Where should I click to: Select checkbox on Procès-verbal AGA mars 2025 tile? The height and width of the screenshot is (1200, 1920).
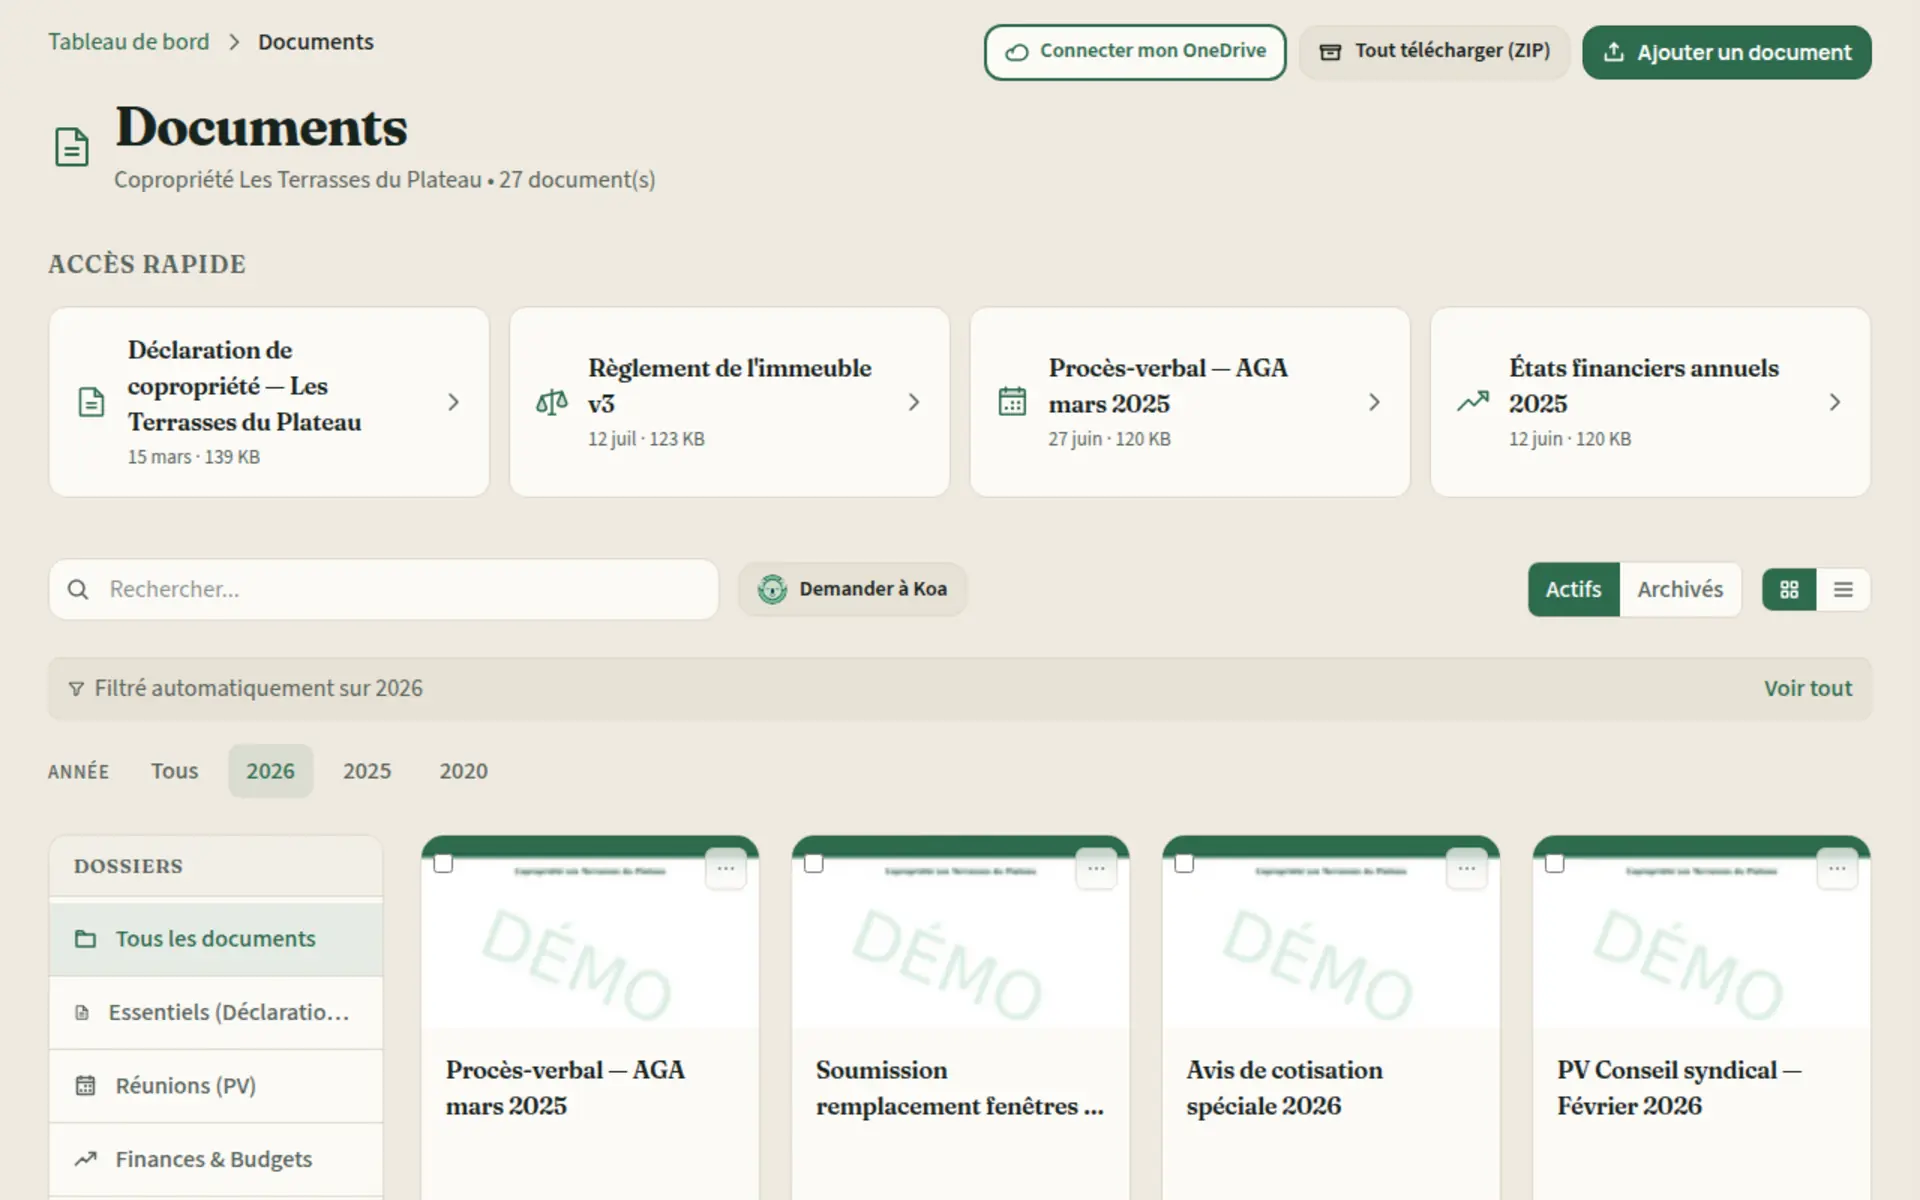coord(443,863)
